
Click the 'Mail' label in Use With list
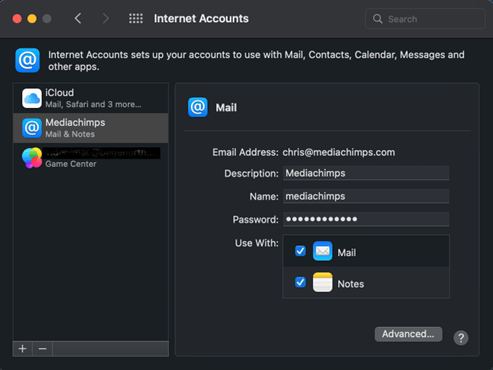(x=347, y=253)
